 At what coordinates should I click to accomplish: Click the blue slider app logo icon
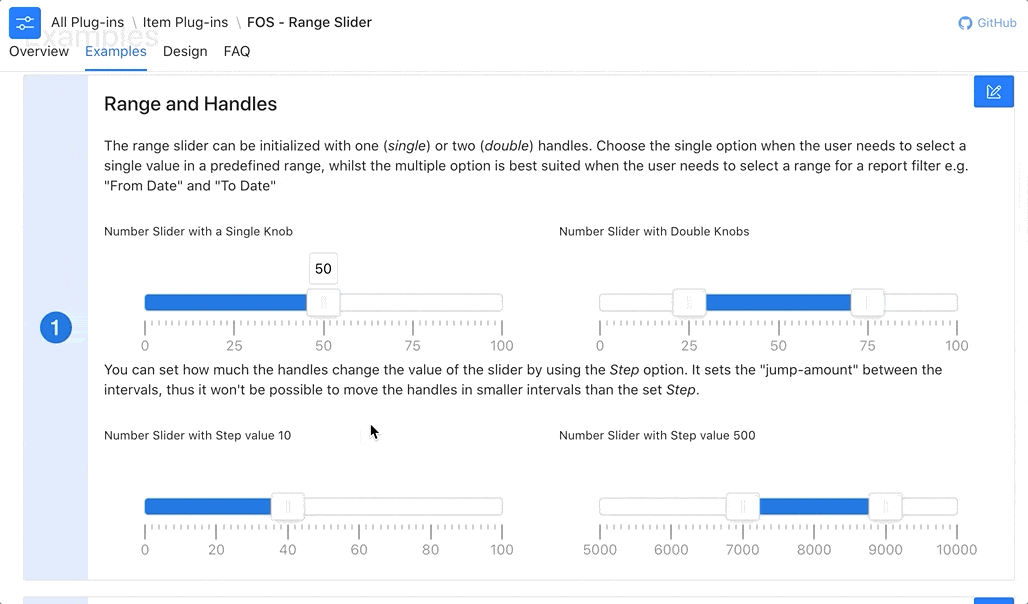(x=25, y=23)
